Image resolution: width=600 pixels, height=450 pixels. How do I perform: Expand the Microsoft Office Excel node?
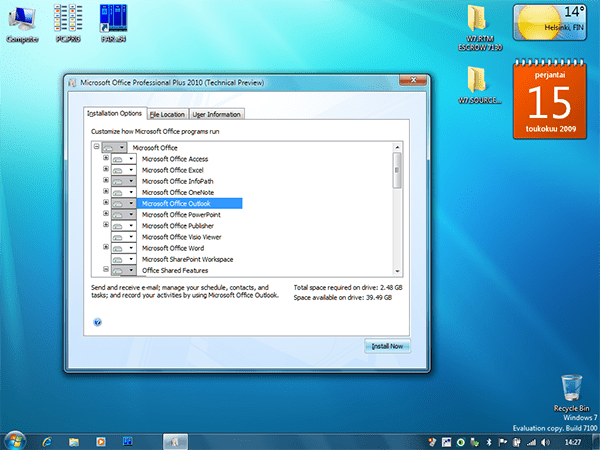106,169
